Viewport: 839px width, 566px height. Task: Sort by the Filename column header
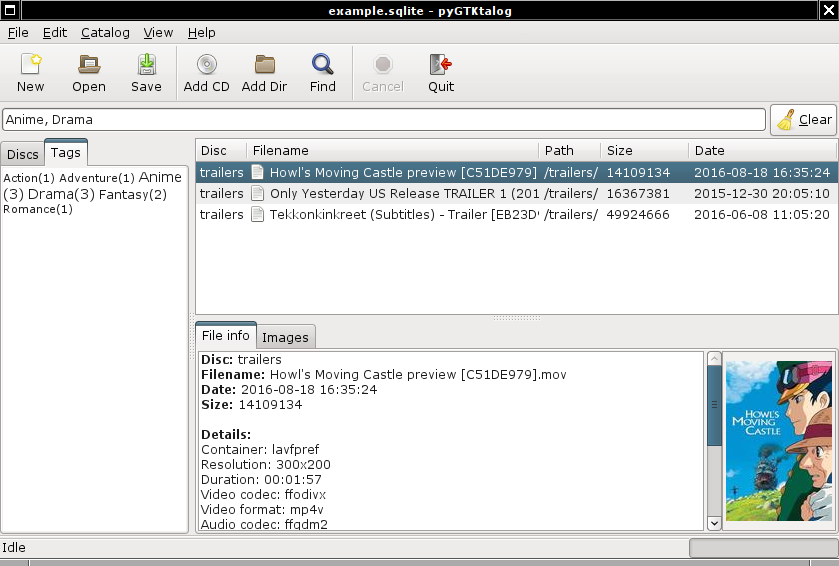392,150
